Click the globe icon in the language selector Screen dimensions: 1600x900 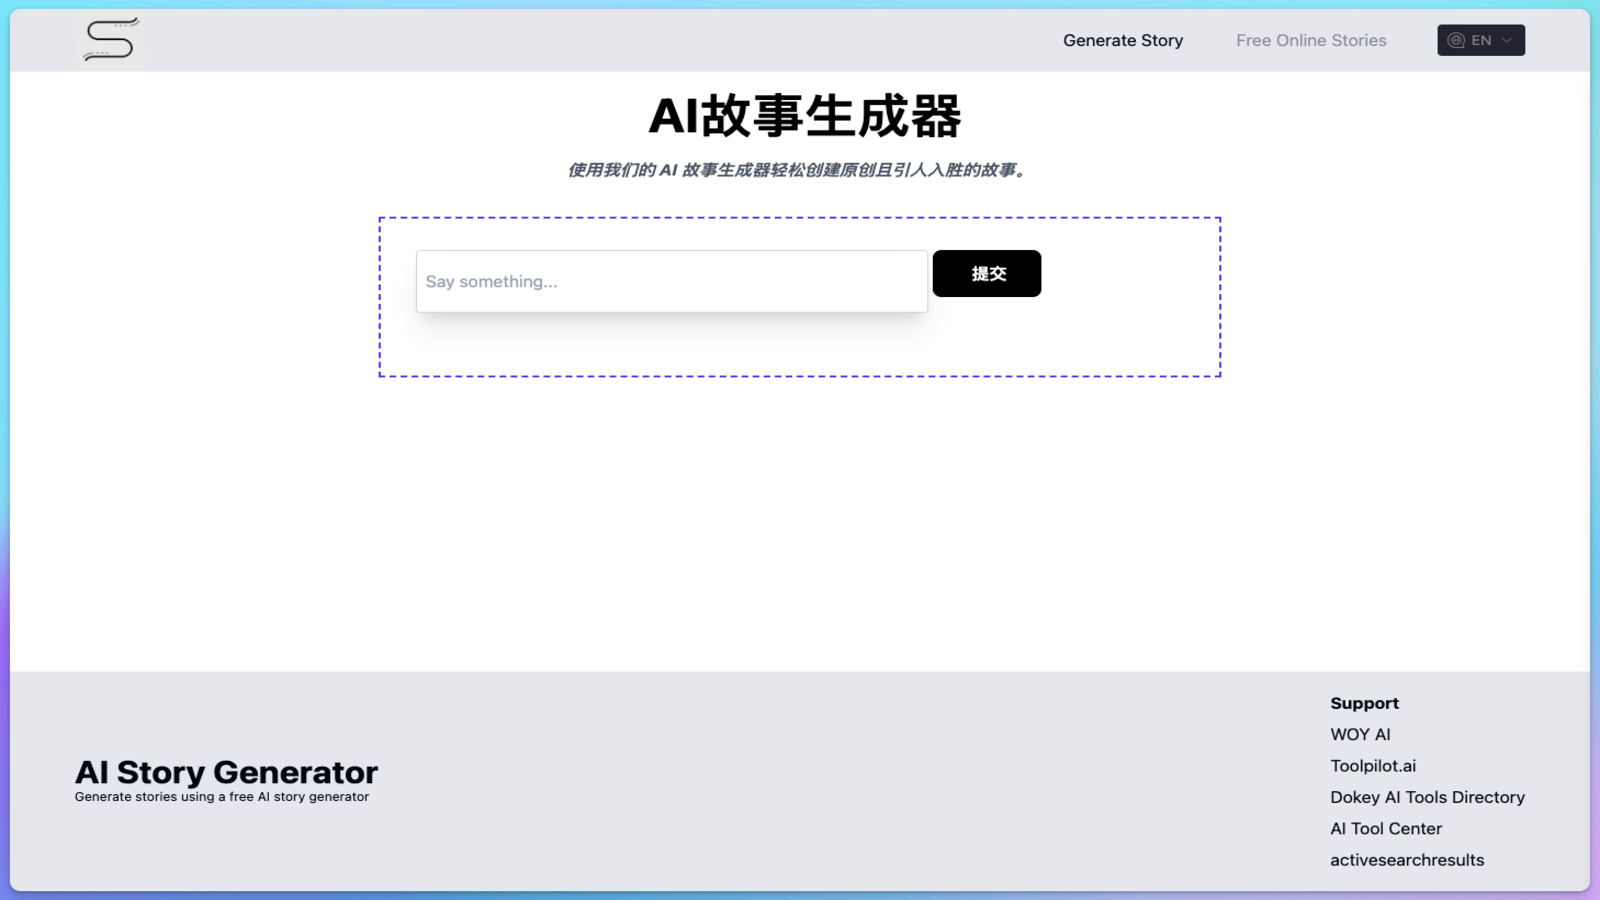pyautogui.click(x=1456, y=40)
